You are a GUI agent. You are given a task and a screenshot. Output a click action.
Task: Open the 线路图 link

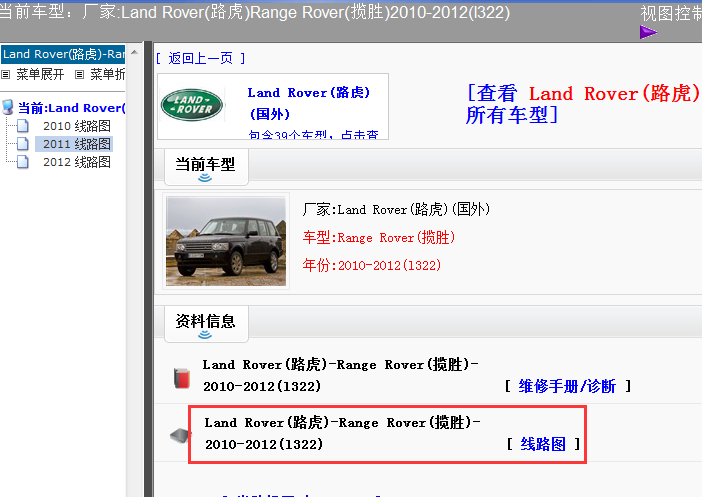point(543,444)
